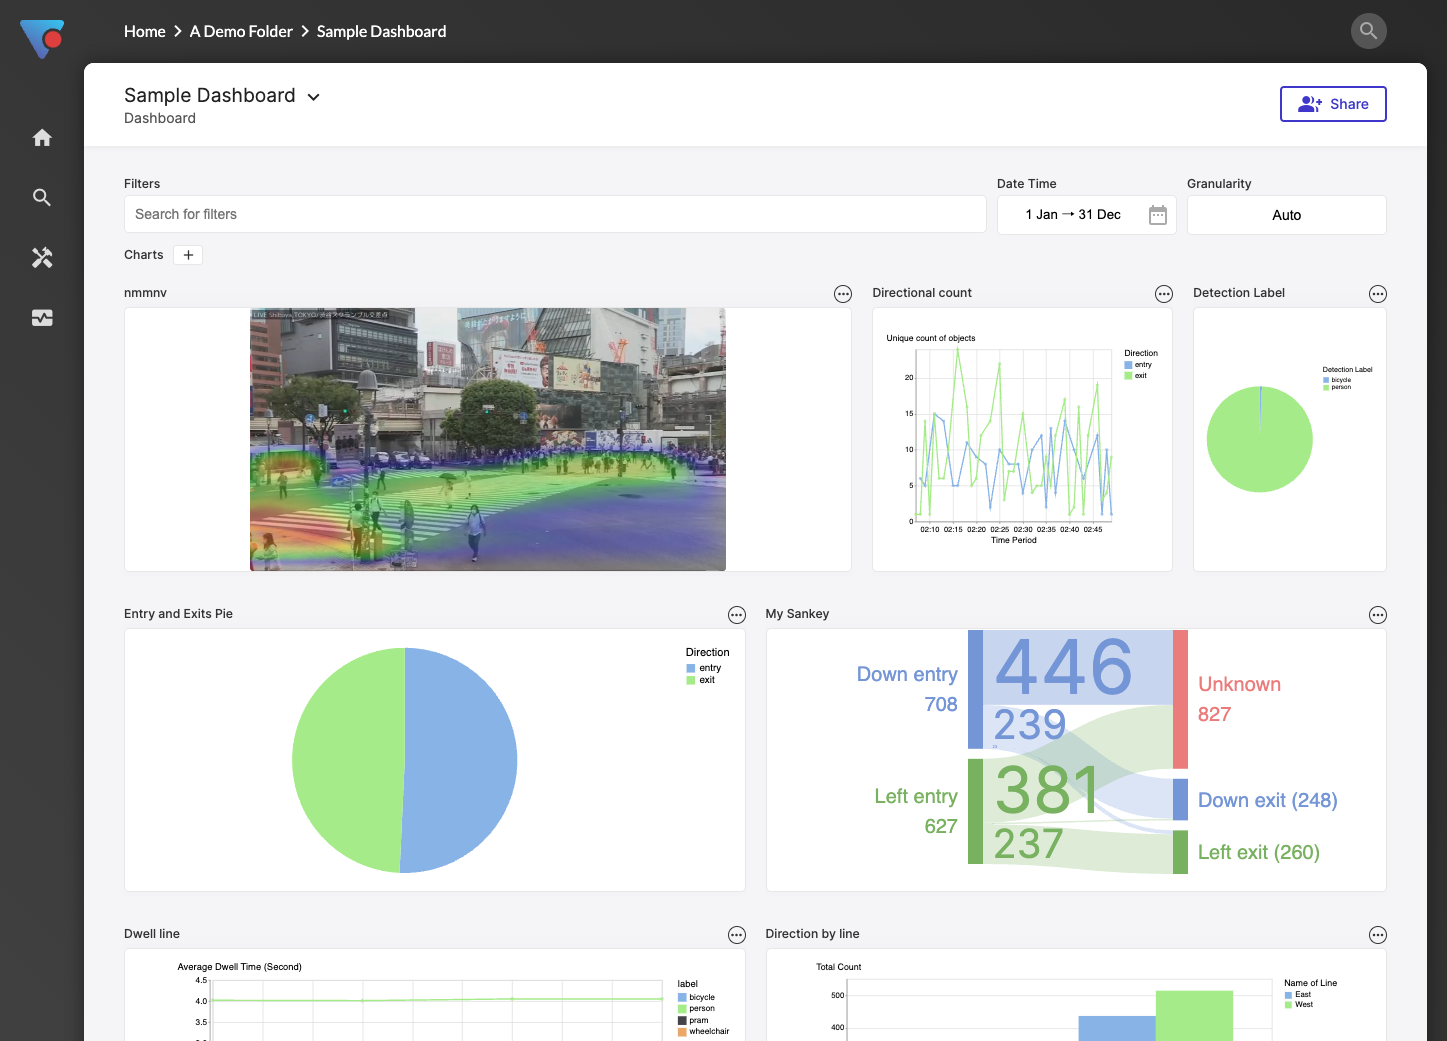The image size is (1447, 1041).
Task: Add a new chart with plus button
Action: point(188,255)
